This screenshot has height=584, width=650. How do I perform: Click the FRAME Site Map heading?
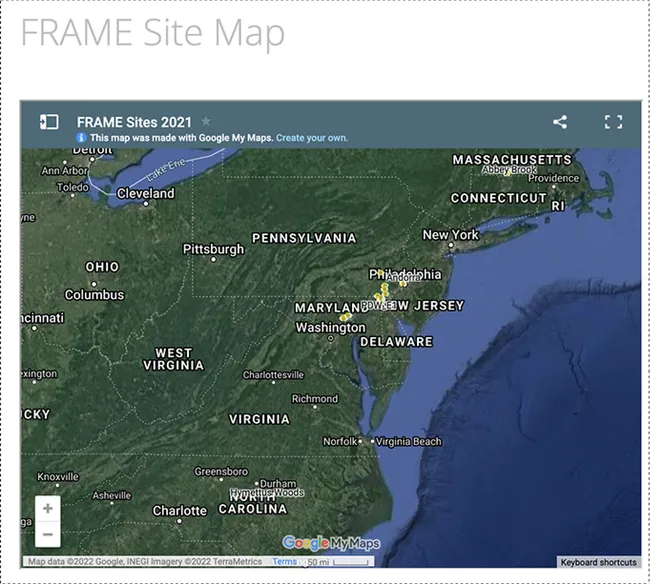pos(152,33)
